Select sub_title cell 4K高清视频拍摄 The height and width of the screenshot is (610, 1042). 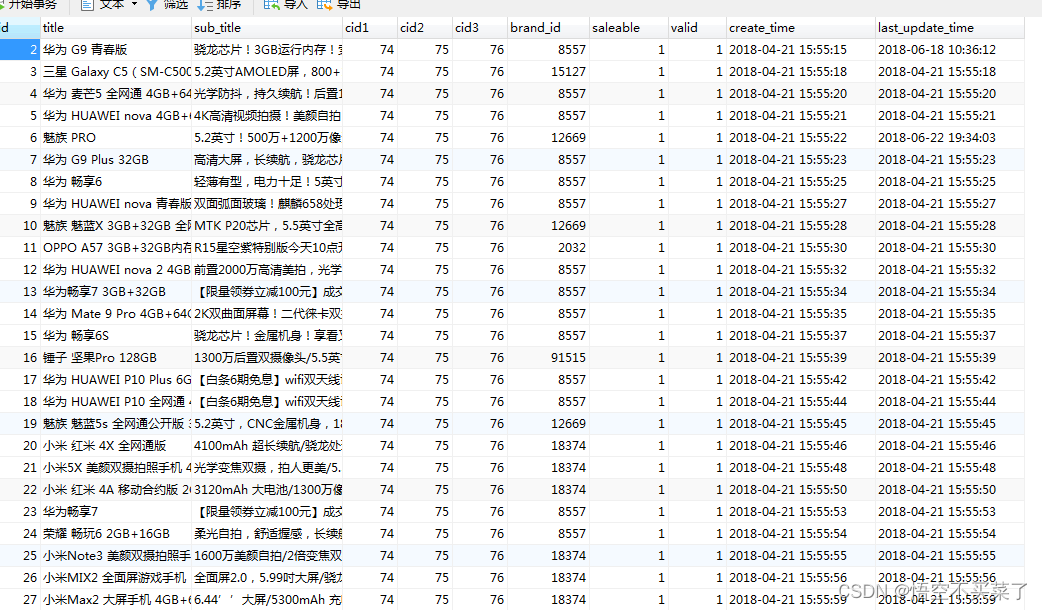(x=267, y=116)
